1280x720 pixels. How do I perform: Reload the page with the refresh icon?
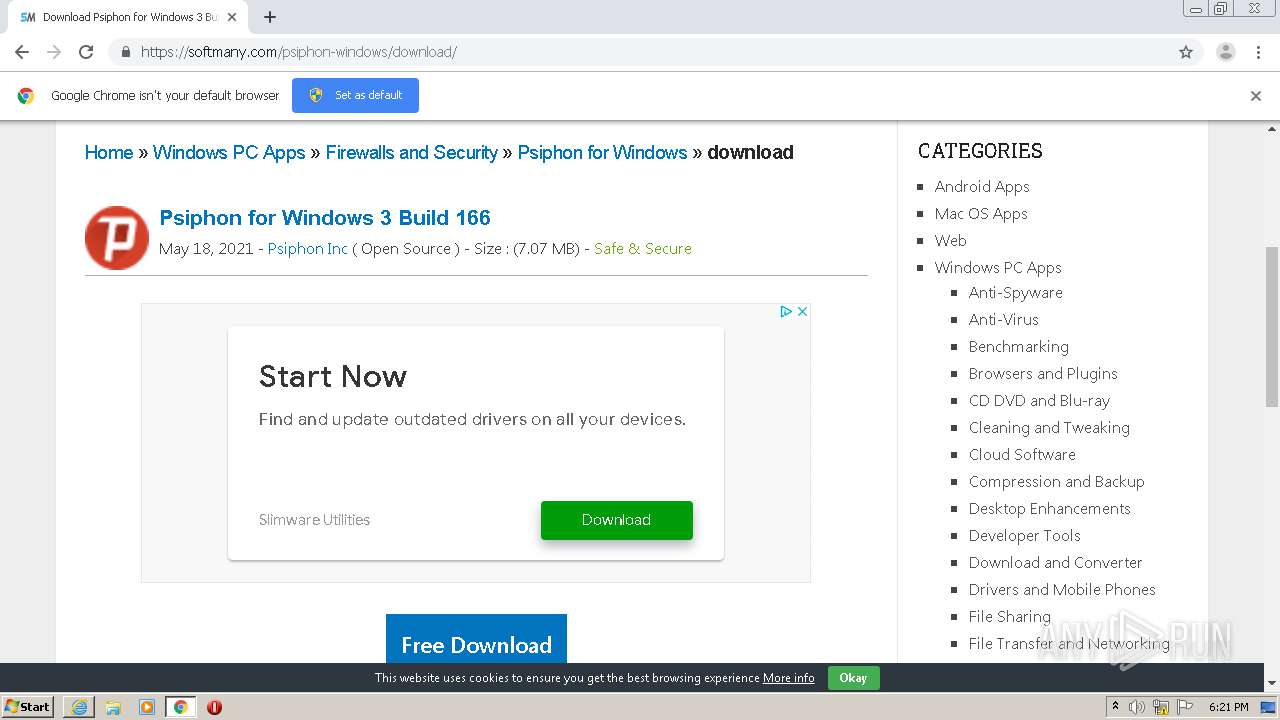click(x=86, y=52)
